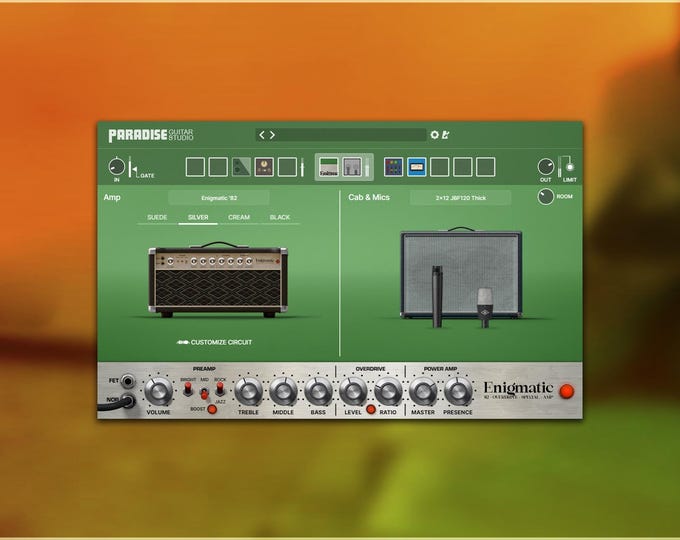Image resolution: width=680 pixels, height=540 pixels.
Task: Adjust the IN input gain knob
Action: (x=116, y=167)
